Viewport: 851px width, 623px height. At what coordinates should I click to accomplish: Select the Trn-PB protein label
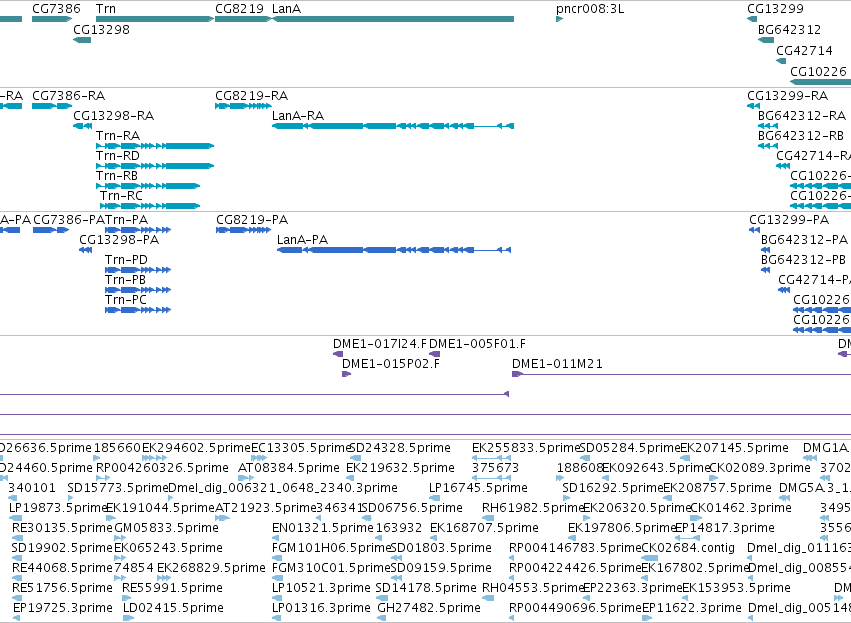coord(125,280)
